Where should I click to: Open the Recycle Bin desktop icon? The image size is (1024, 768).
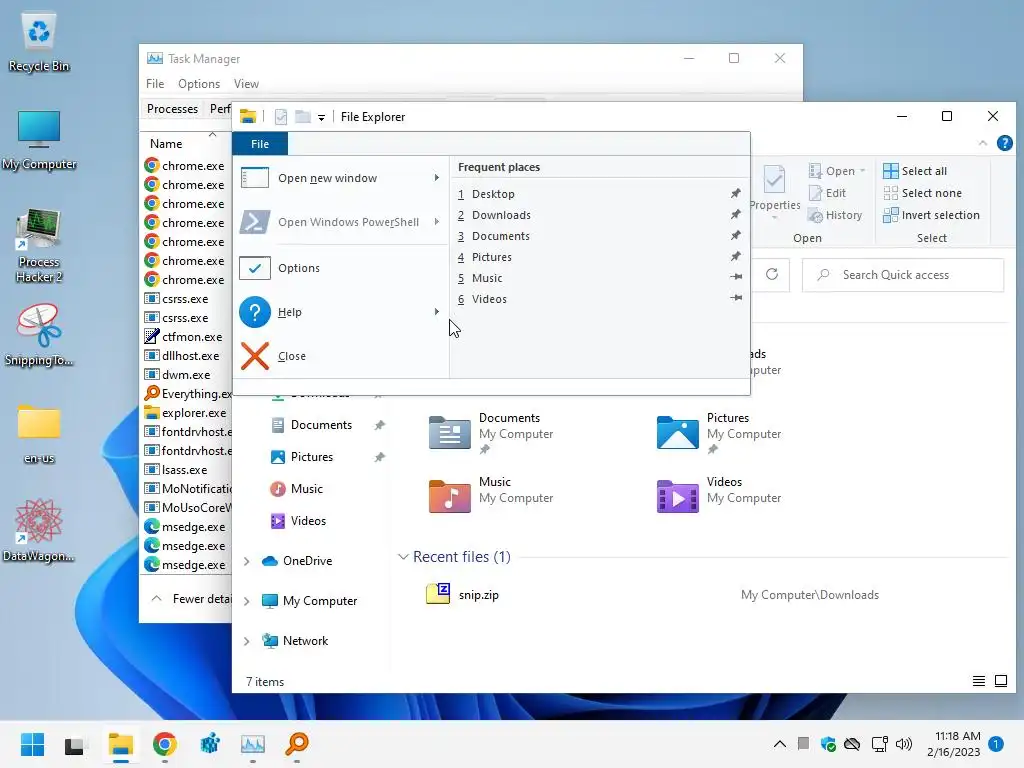click(39, 42)
